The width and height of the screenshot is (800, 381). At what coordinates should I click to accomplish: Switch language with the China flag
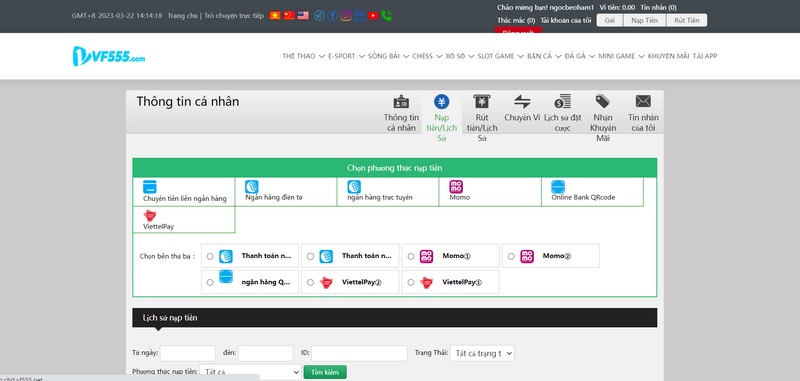click(289, 15)
